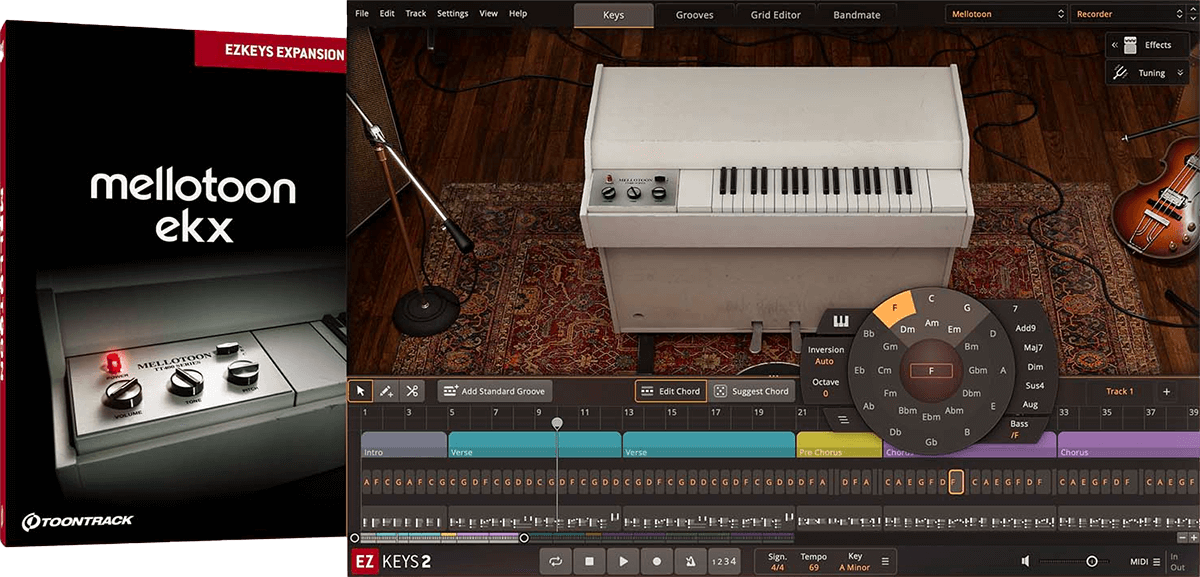Image resolution: width=1200 pixels, height=577 pixels.
Task: Click the center F chord field
Action: [x=931, y=371]
